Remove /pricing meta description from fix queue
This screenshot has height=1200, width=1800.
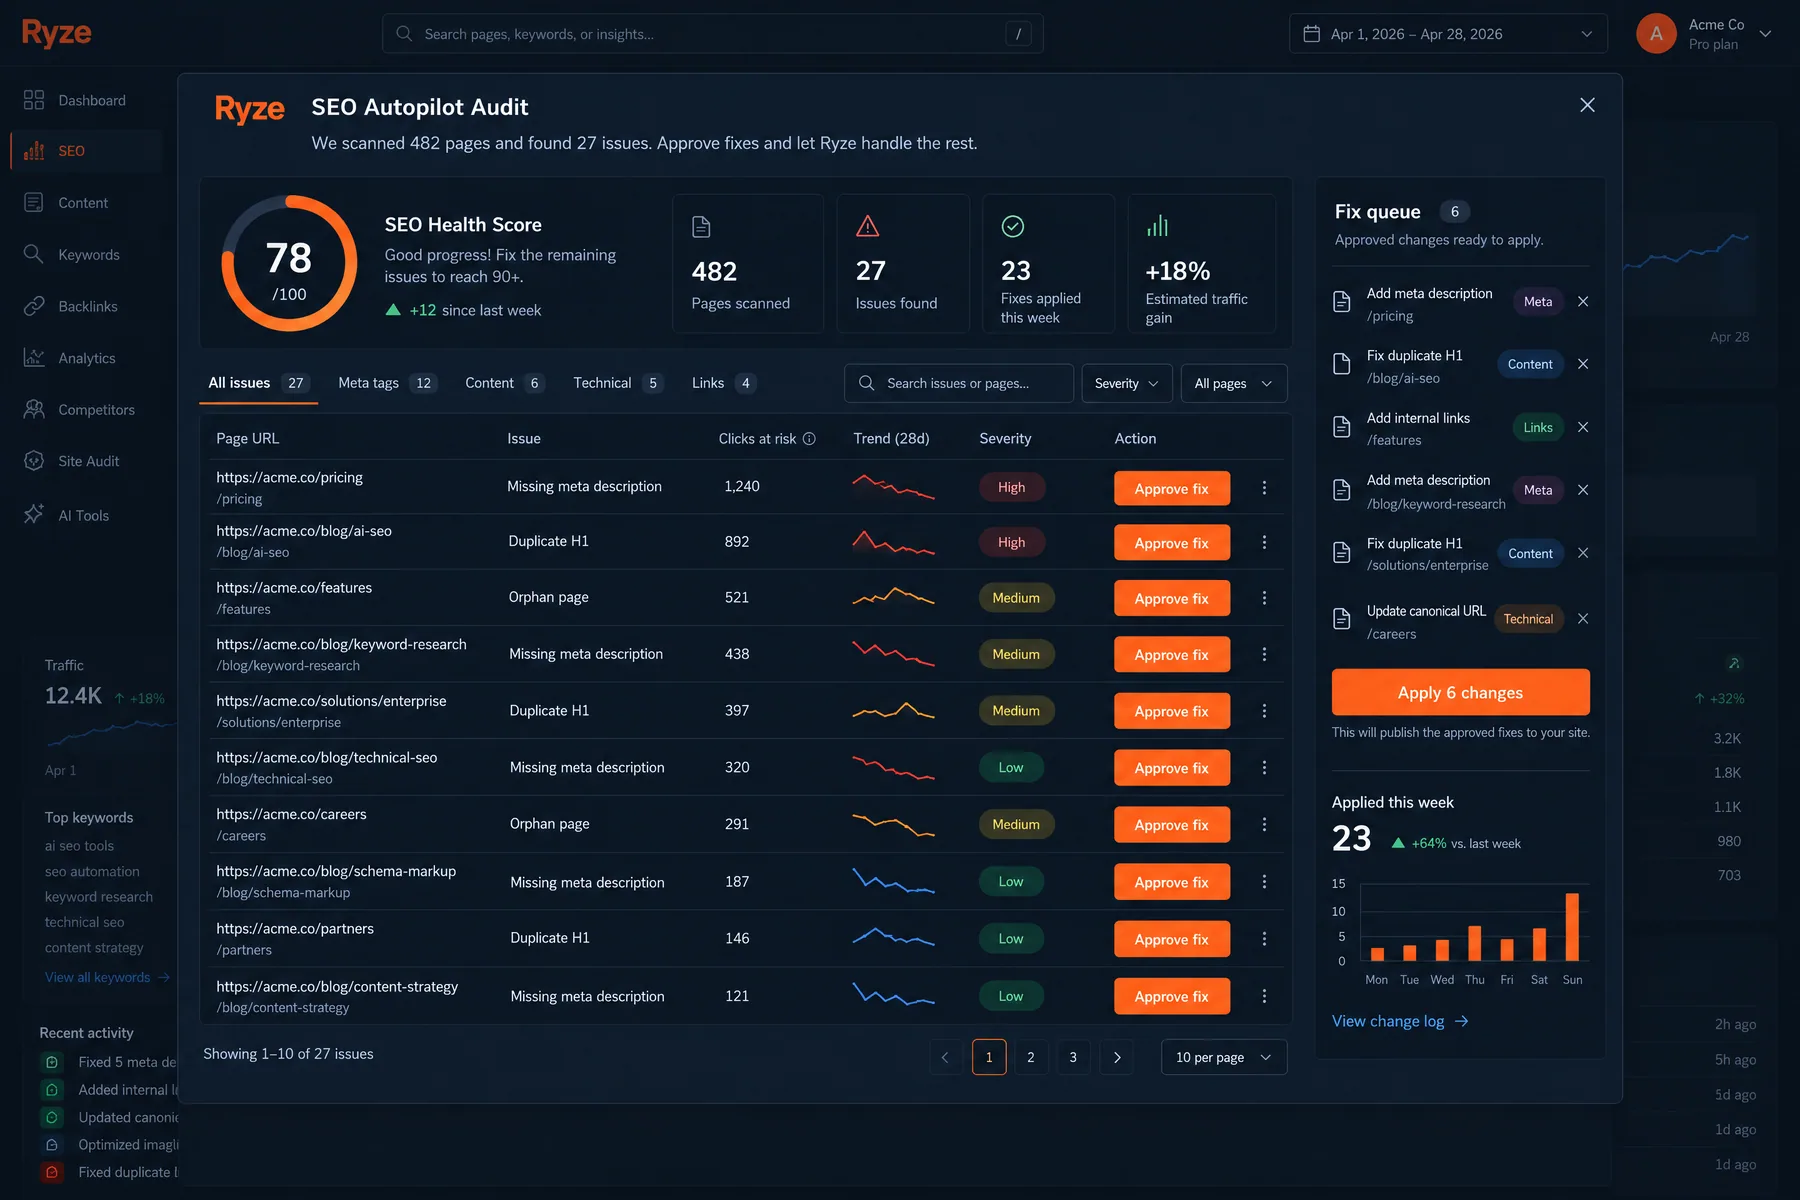pos(1583,301)
